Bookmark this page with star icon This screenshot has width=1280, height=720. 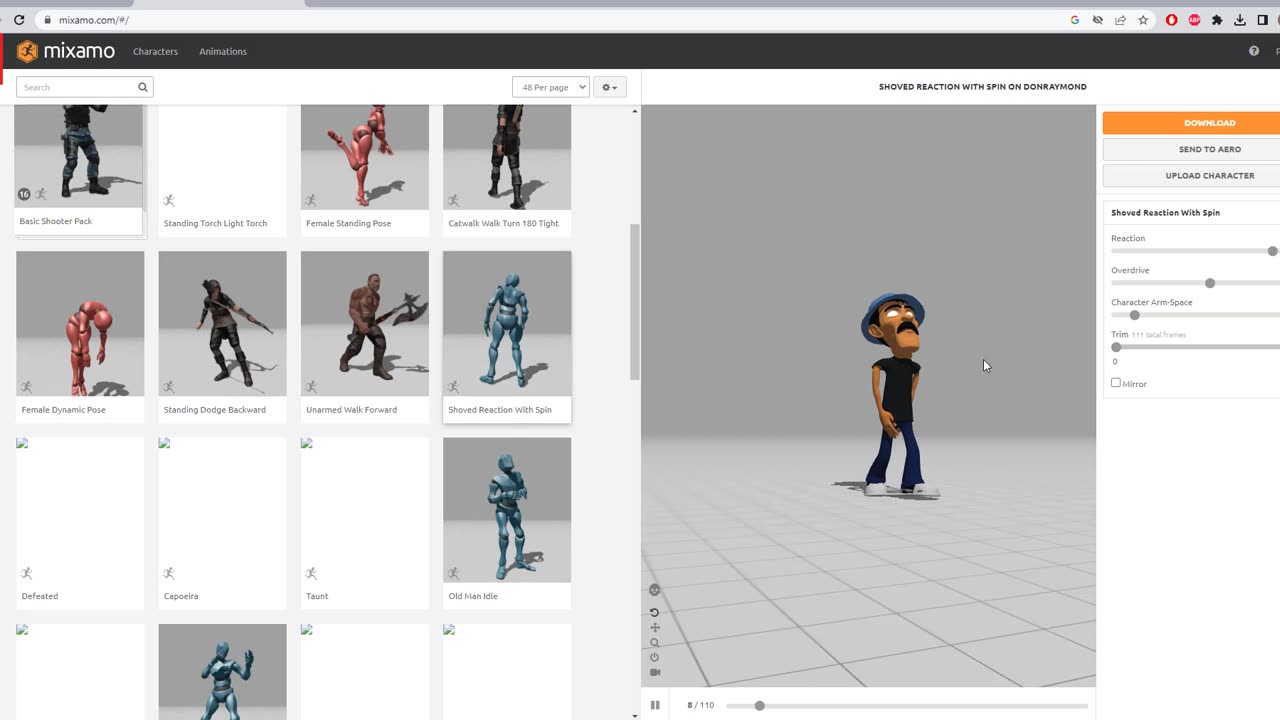pos(1143,20)
